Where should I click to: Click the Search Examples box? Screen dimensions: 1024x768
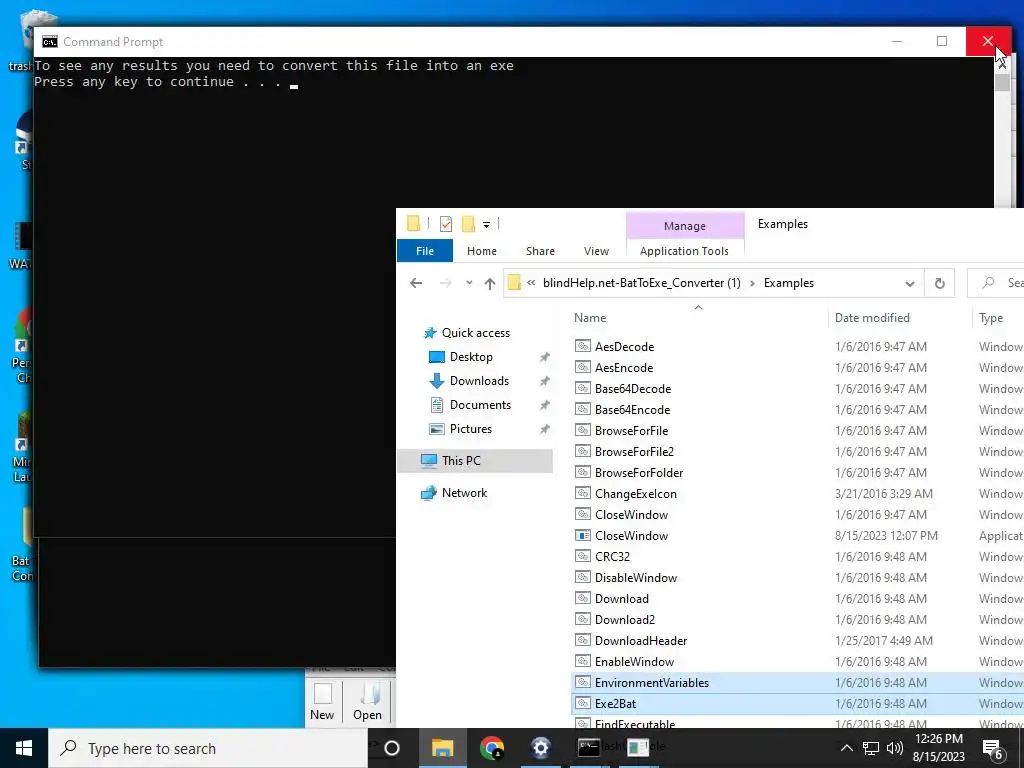[x=996, y=283]
